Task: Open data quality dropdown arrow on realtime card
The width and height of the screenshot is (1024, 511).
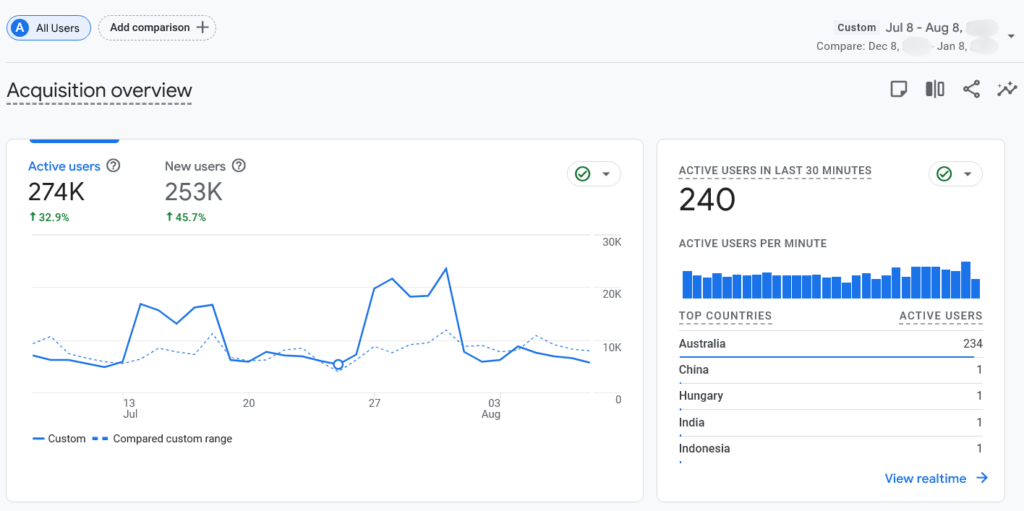Action: (967, 174)
